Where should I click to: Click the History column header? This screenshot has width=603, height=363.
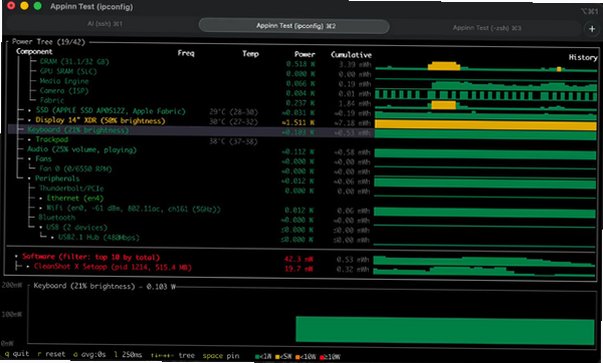coord(583,57)
